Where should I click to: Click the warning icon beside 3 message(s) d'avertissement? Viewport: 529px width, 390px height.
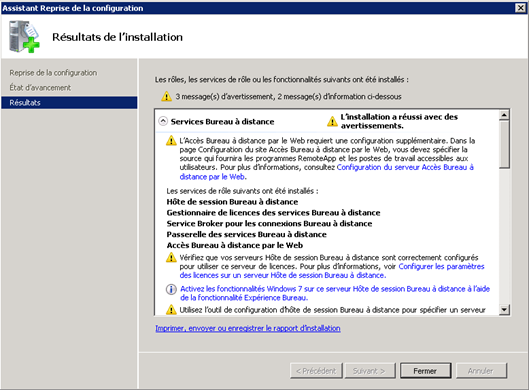[166, 96]
